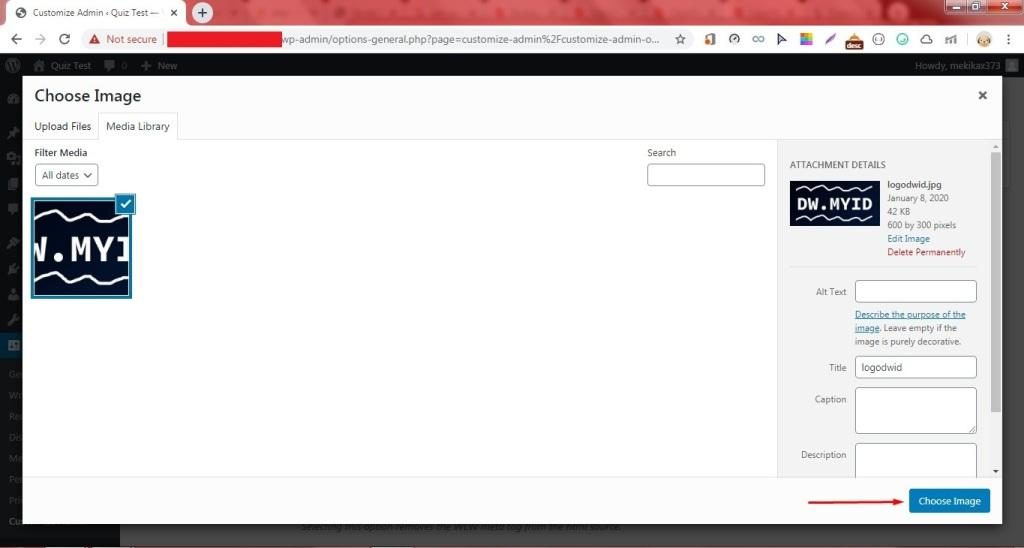Select the Media Library tab

138,126
